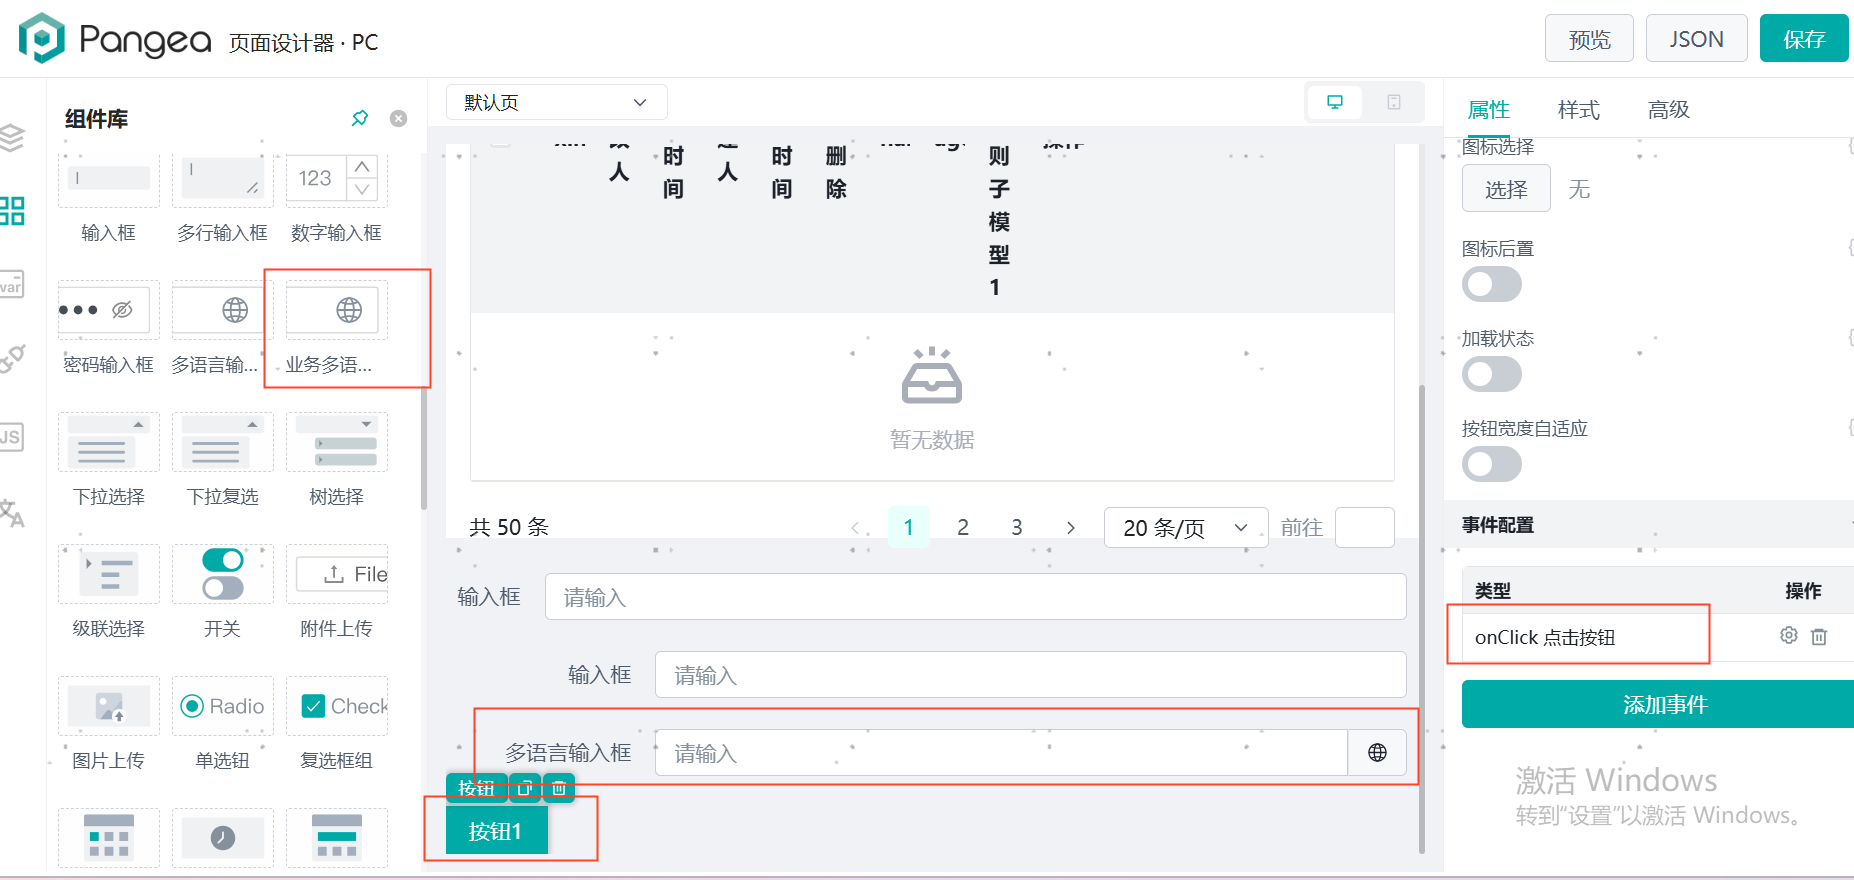Select the onClick 点击按钮 event row

(1658, 637)
